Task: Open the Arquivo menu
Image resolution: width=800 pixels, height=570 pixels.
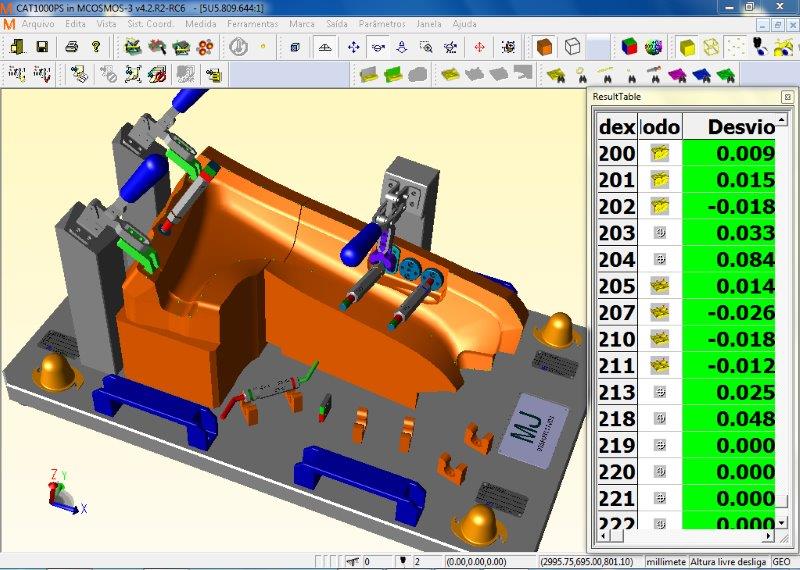Action: 38,24
